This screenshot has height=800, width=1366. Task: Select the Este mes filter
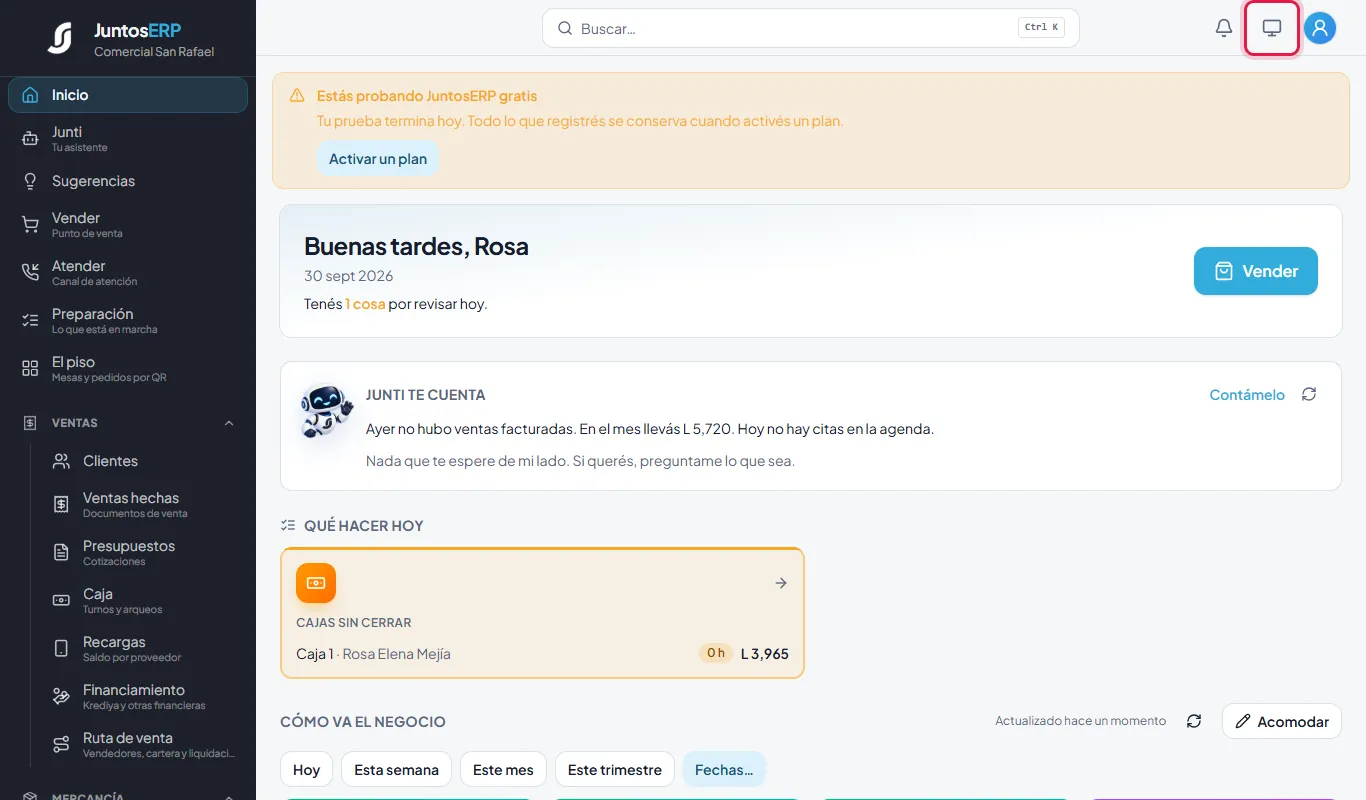click(503, 769)
